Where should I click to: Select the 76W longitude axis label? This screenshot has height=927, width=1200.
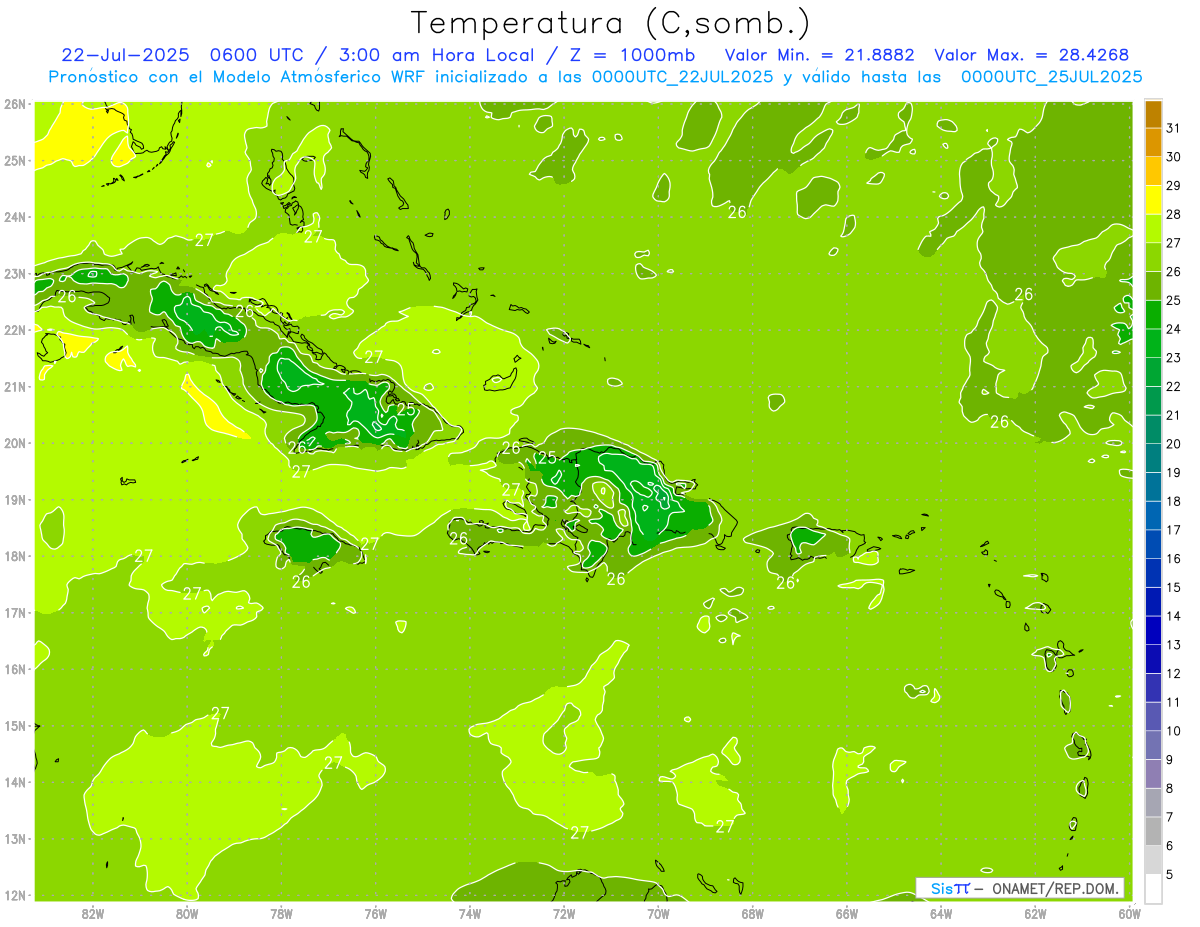(375, 913)
